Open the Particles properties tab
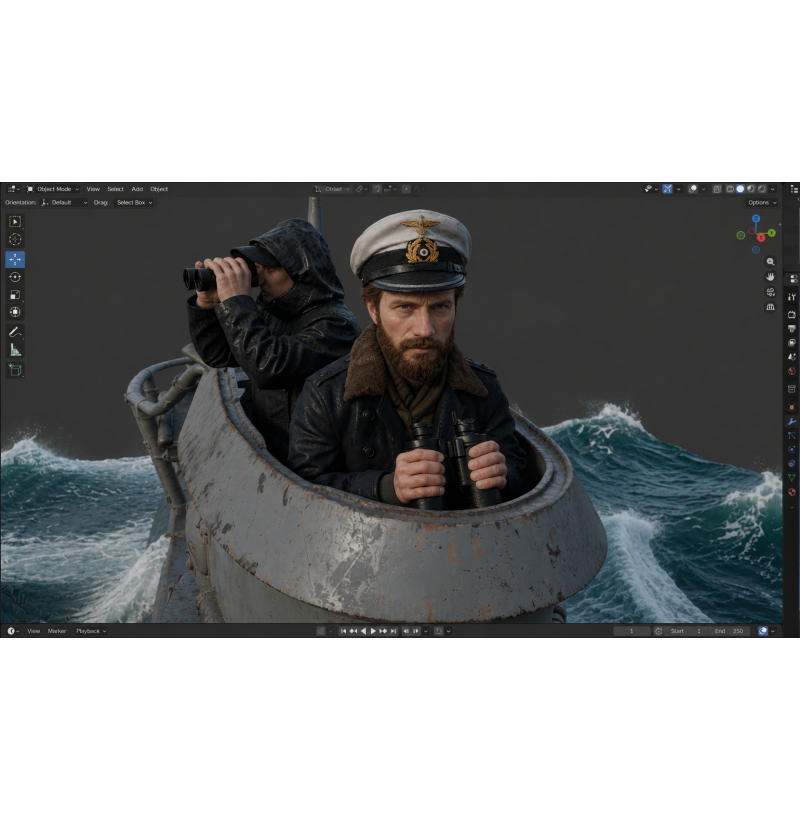 click(x=792, y=435)
